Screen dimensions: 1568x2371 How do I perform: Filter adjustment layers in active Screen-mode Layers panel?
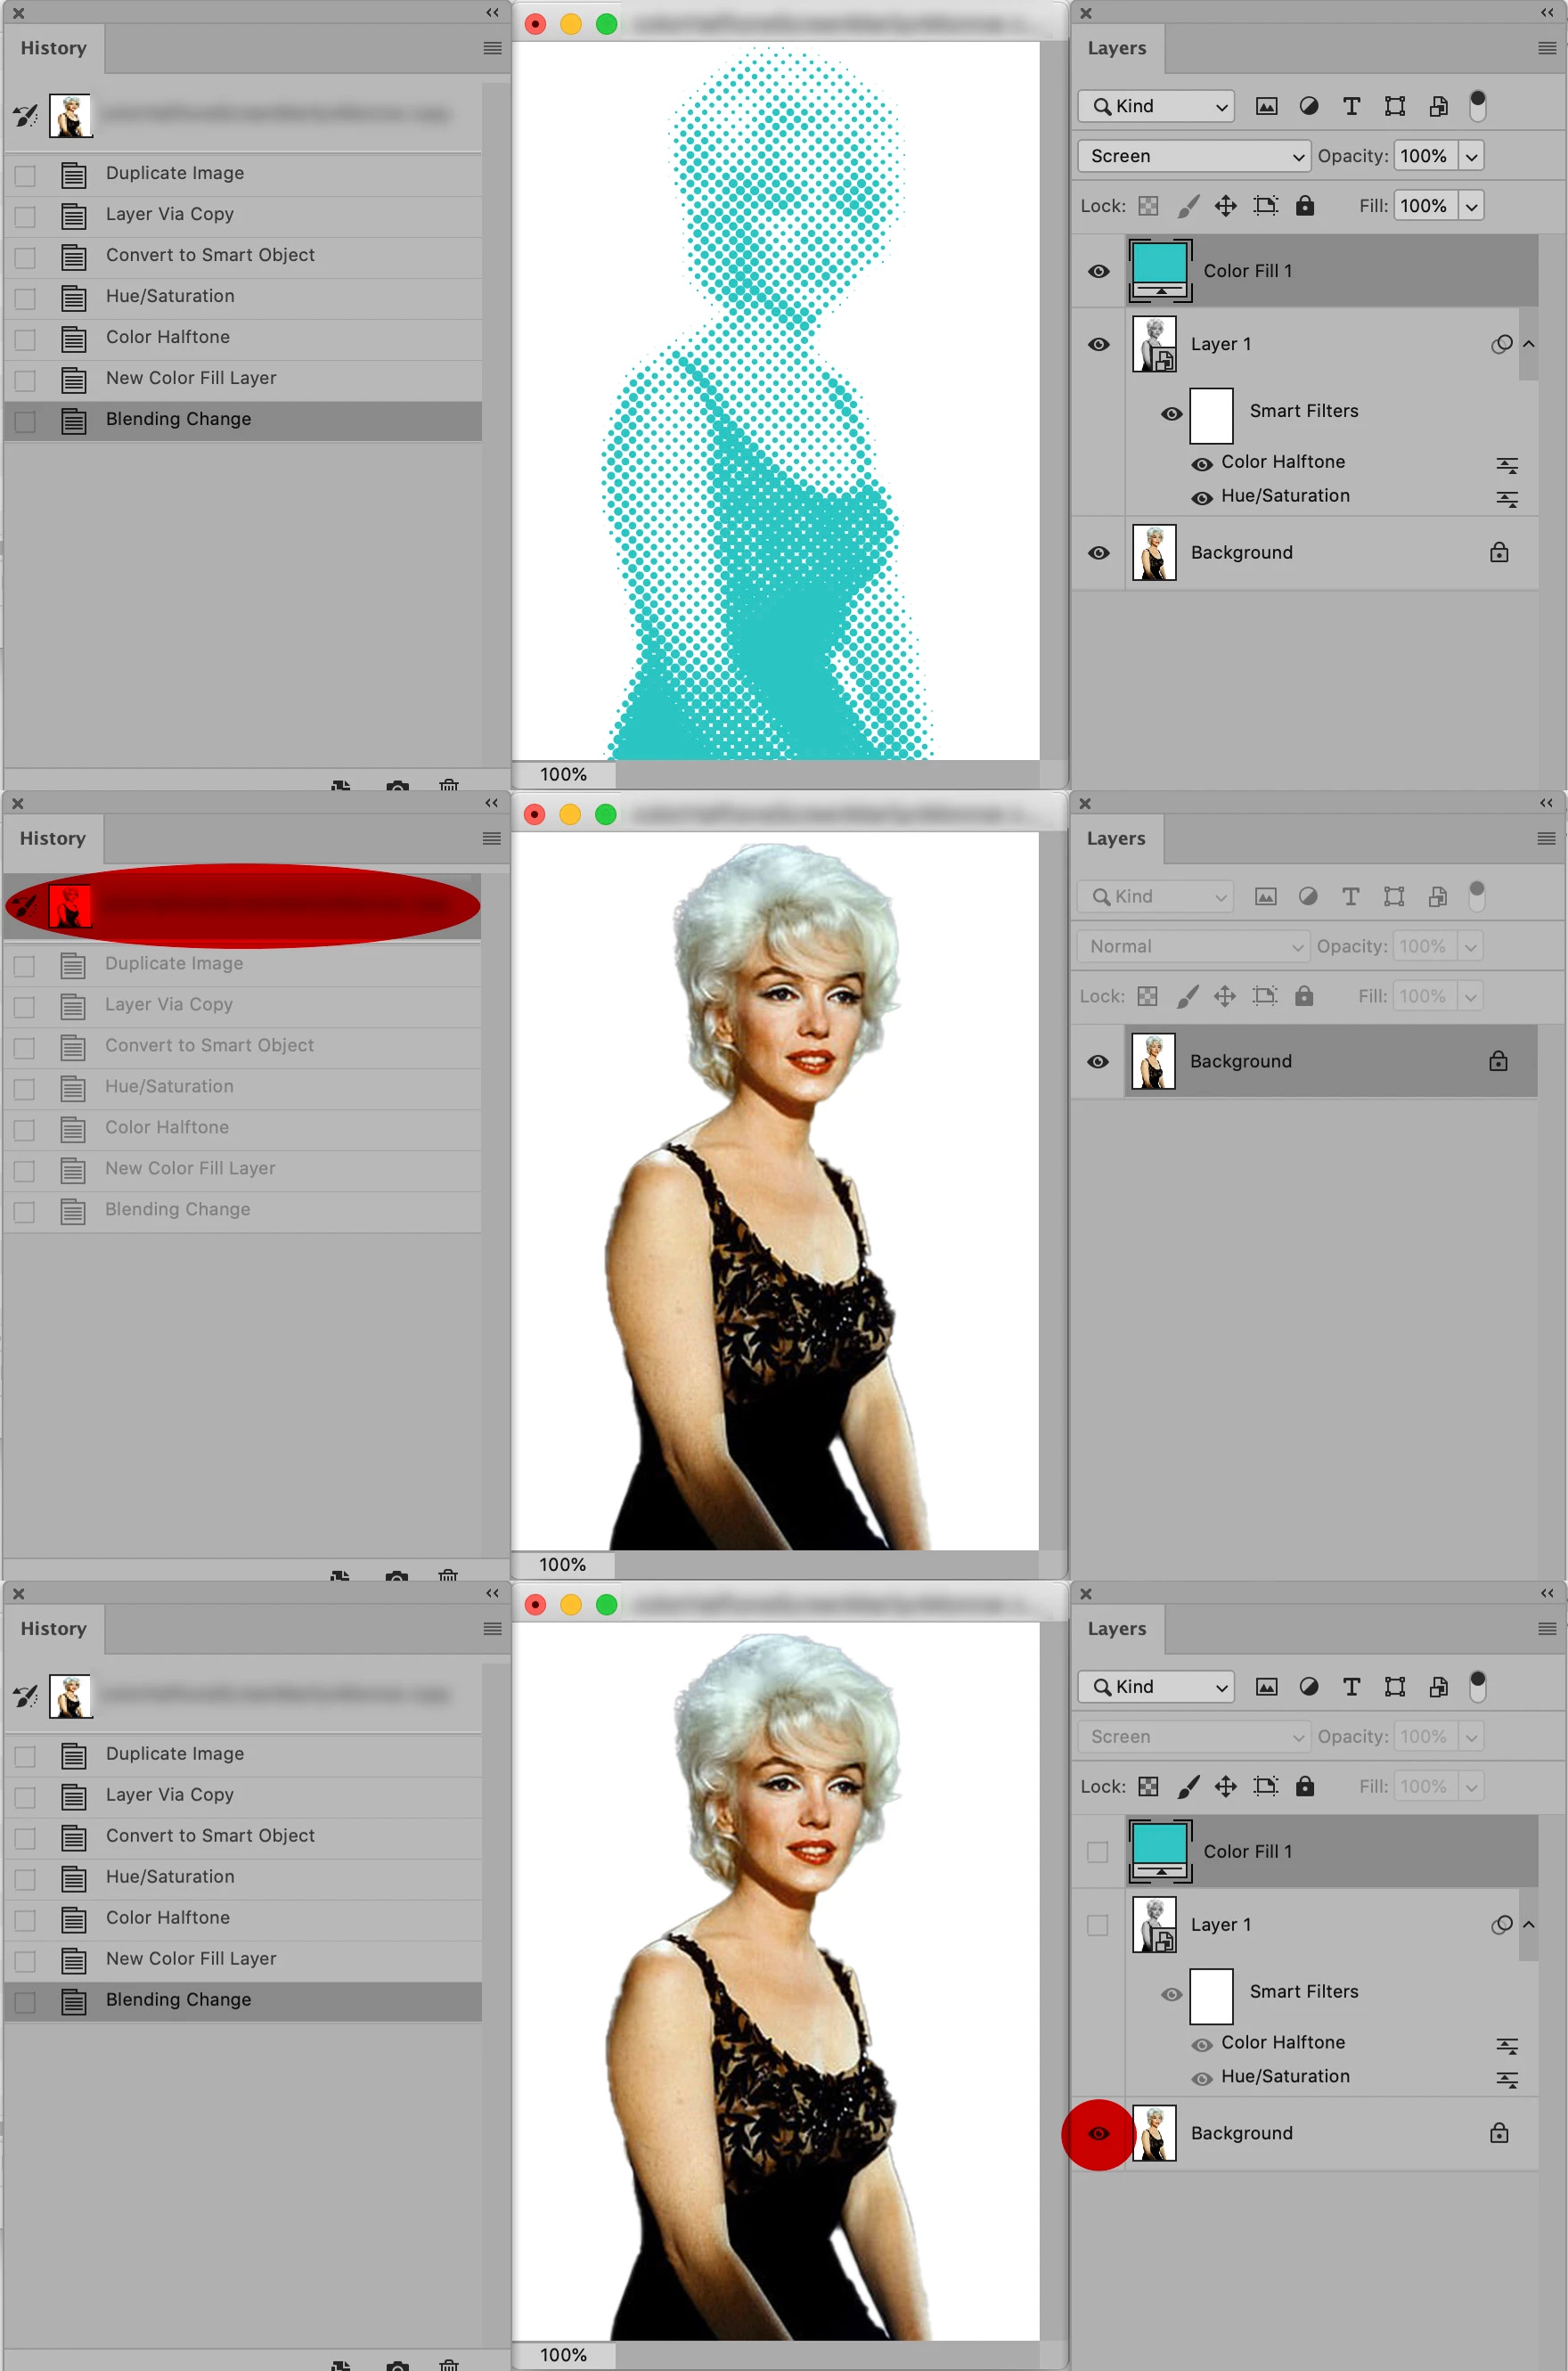(x=1308, y=106)
